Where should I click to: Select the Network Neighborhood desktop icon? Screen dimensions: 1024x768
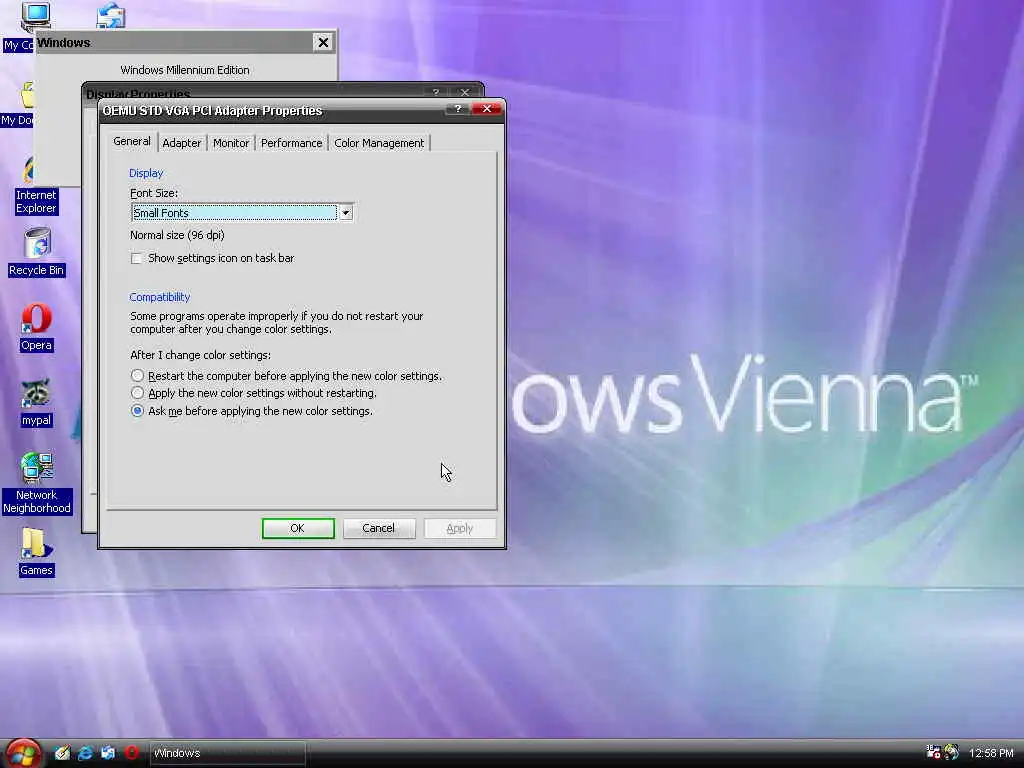(x=36, y=483)
